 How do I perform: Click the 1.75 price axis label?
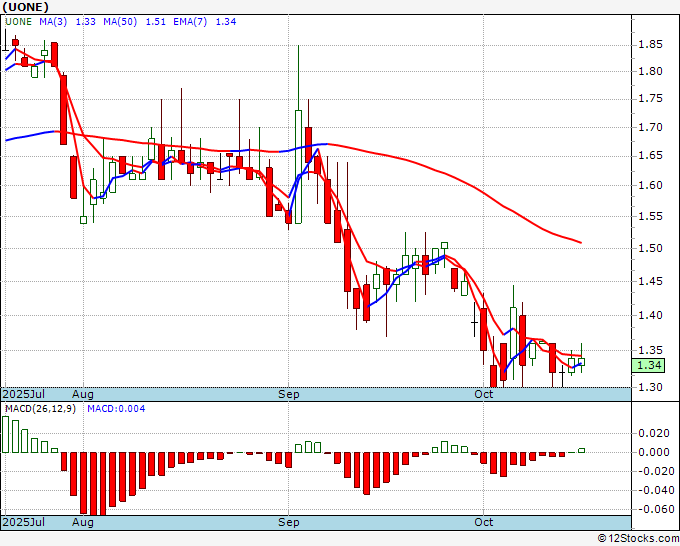650,98
